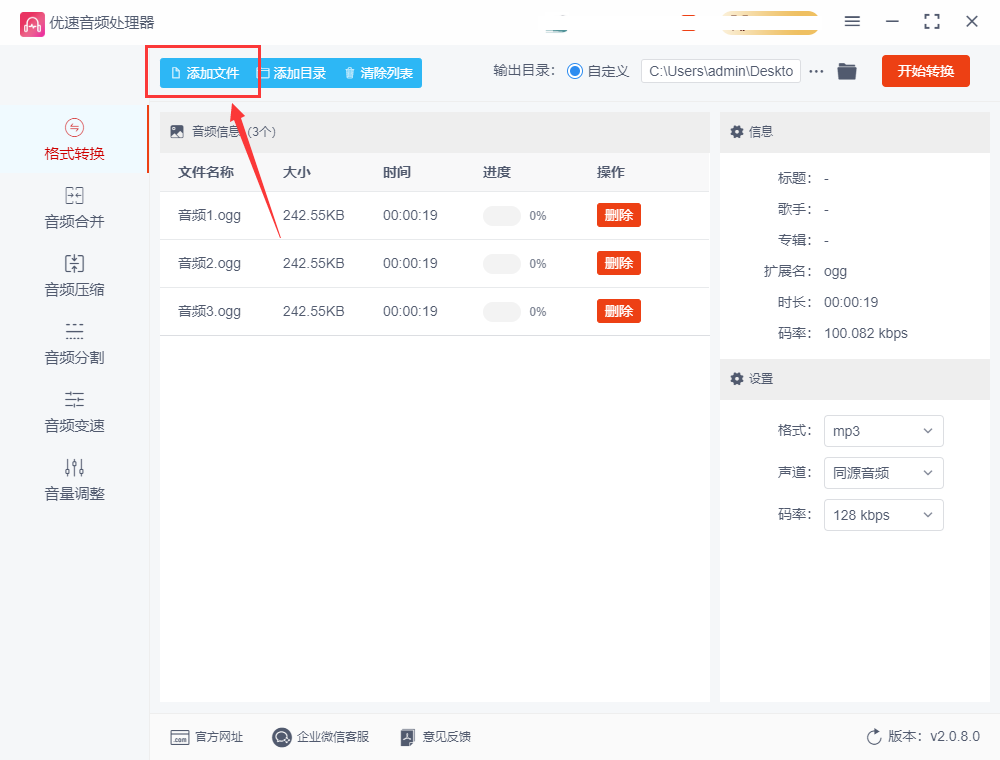The width and height of the screenshot is (1000, 760).
Task: Open the 声道 同源音频 channel dropdown
Action: [x=883, y=473]
